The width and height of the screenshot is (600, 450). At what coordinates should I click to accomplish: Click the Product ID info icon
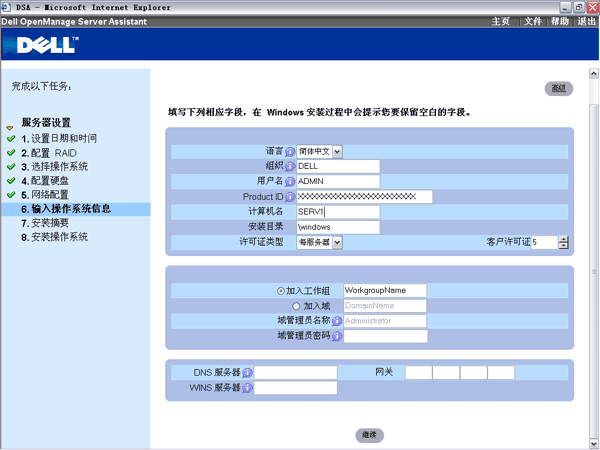click(290, 197)
